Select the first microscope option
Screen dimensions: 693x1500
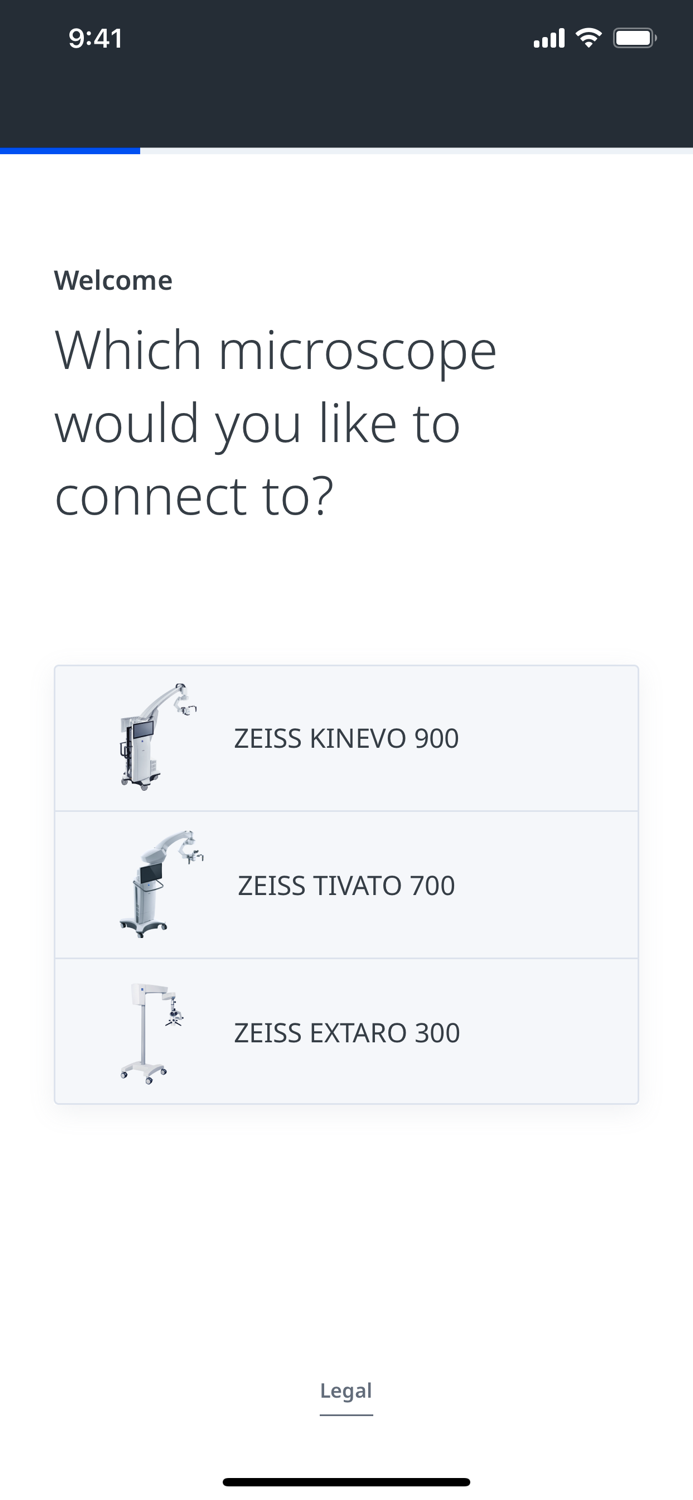click(x=346, y=737)
